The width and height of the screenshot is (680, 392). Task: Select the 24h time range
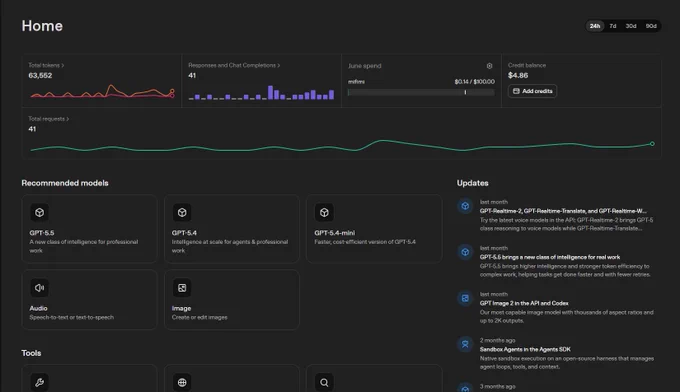click(x=595, y=26)
